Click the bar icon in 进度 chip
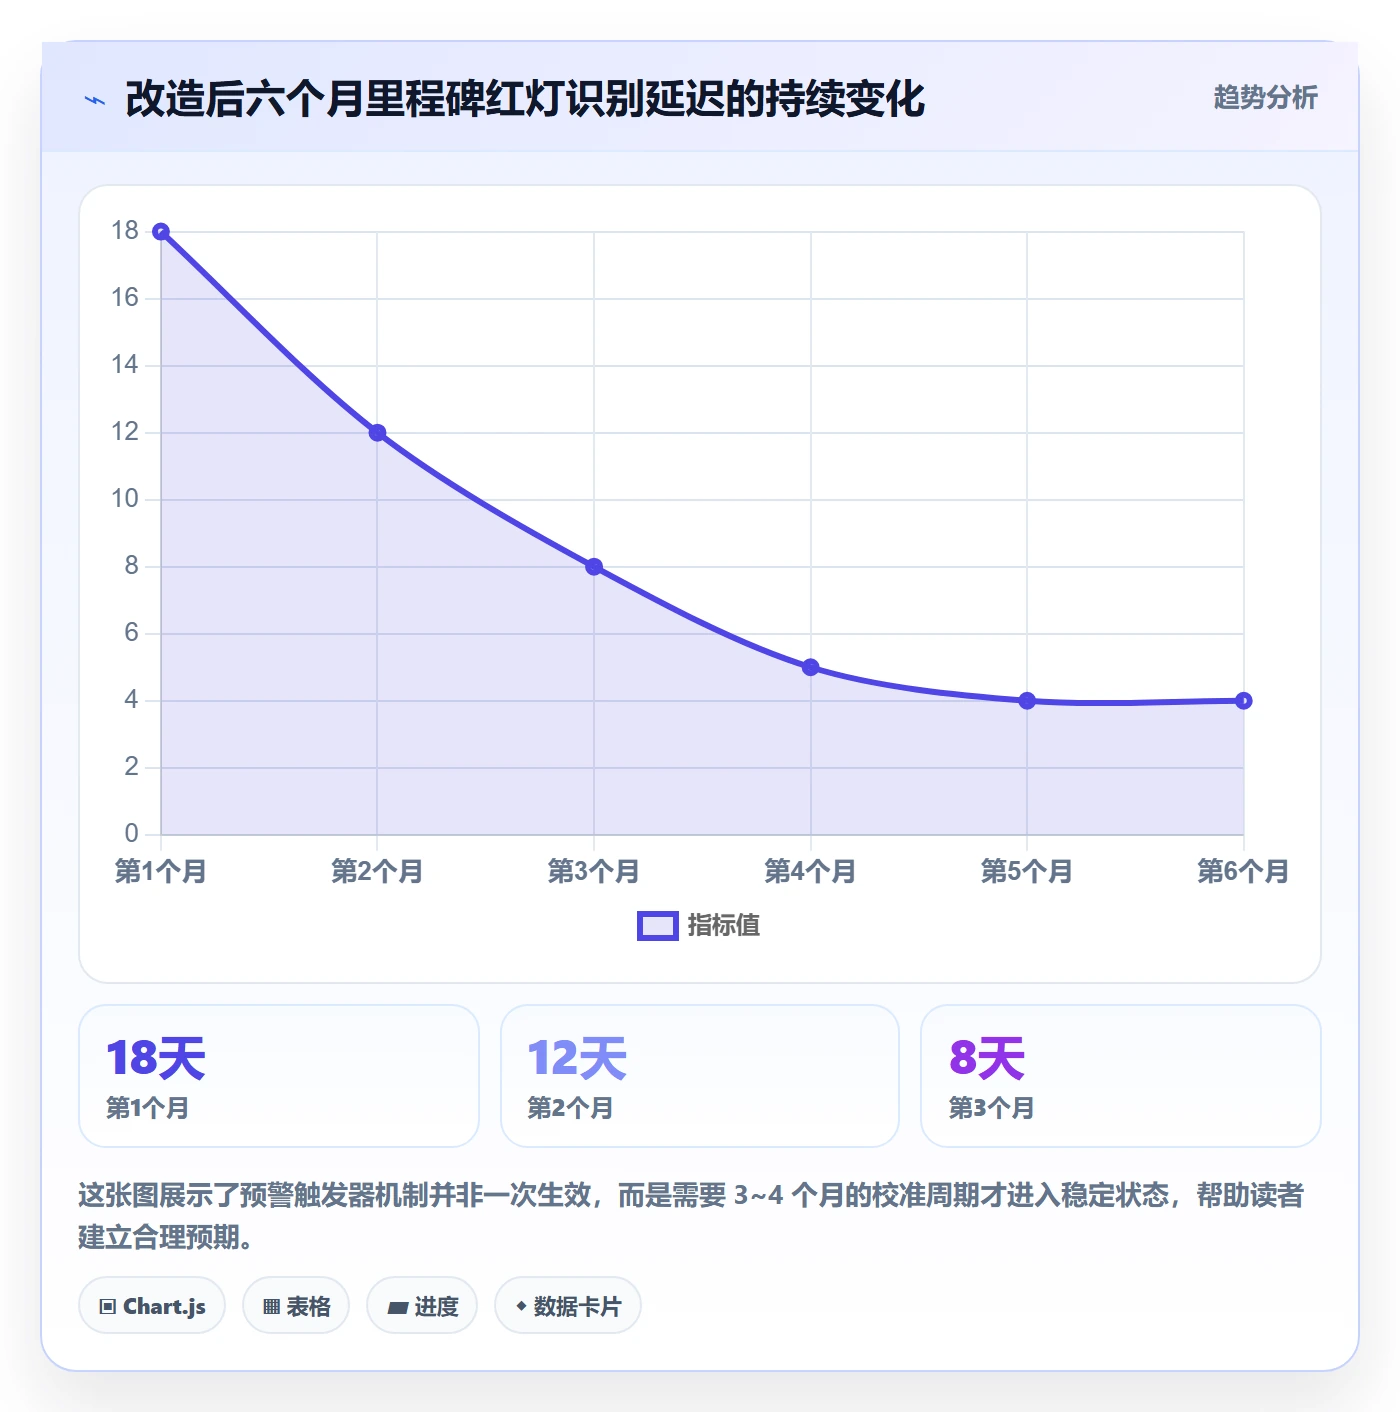The image size is (1400, 1412). click(x=397, y=1308)
